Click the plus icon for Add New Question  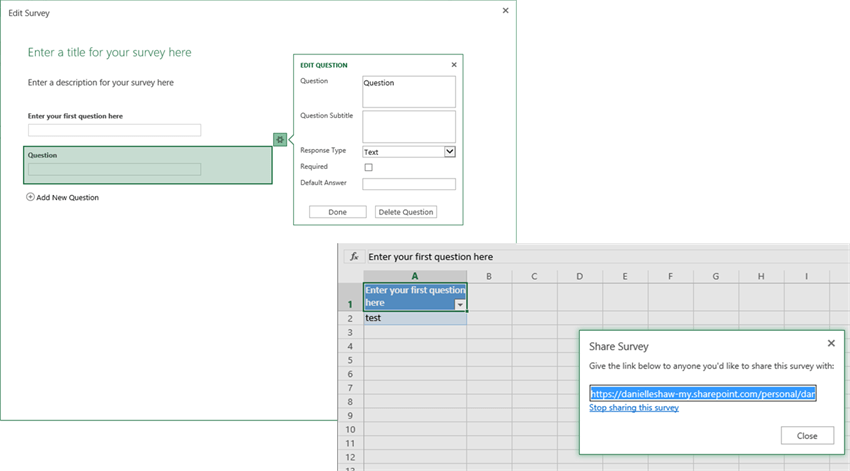click(31, 198)
